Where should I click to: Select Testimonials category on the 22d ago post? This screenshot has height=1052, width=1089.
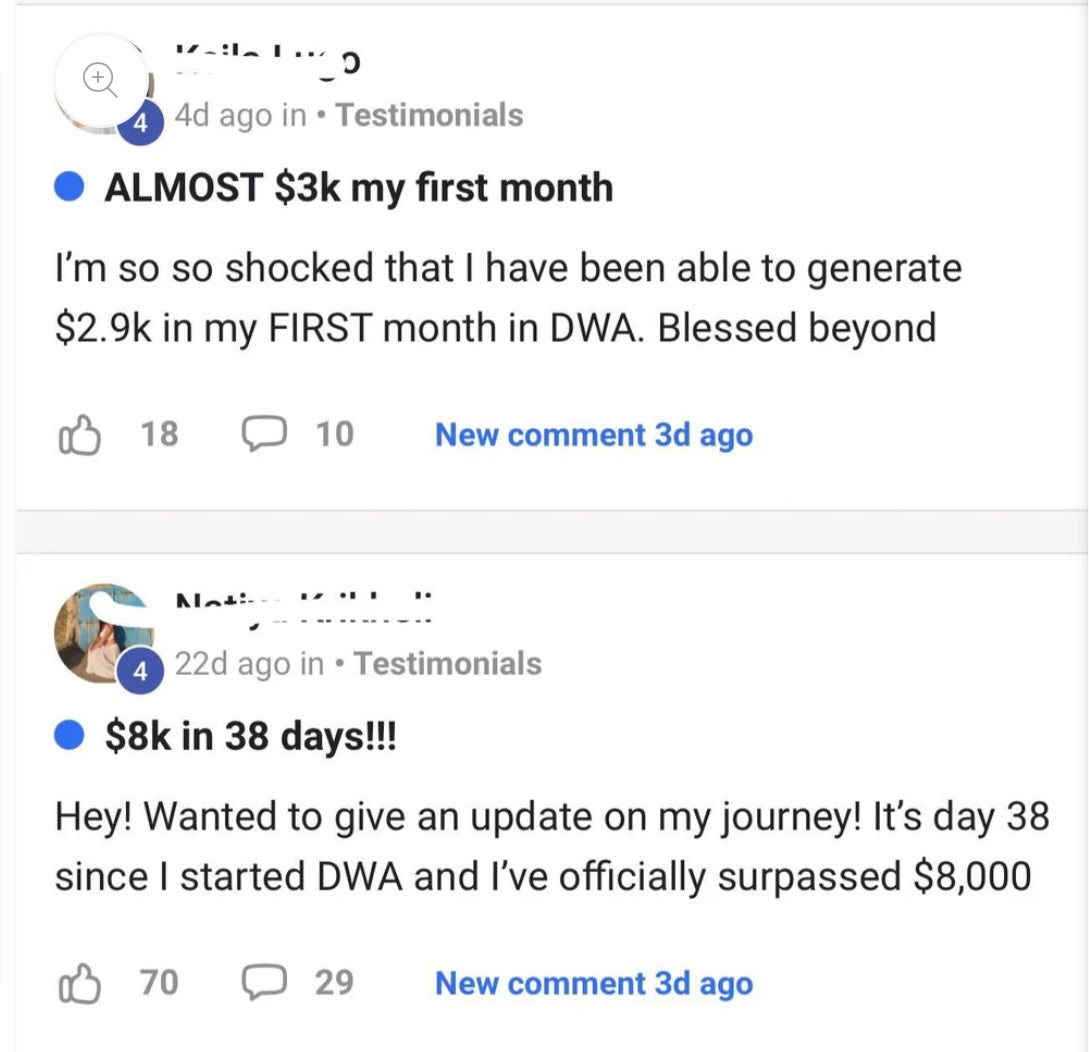pyautogui.click(x=447, y=663)
